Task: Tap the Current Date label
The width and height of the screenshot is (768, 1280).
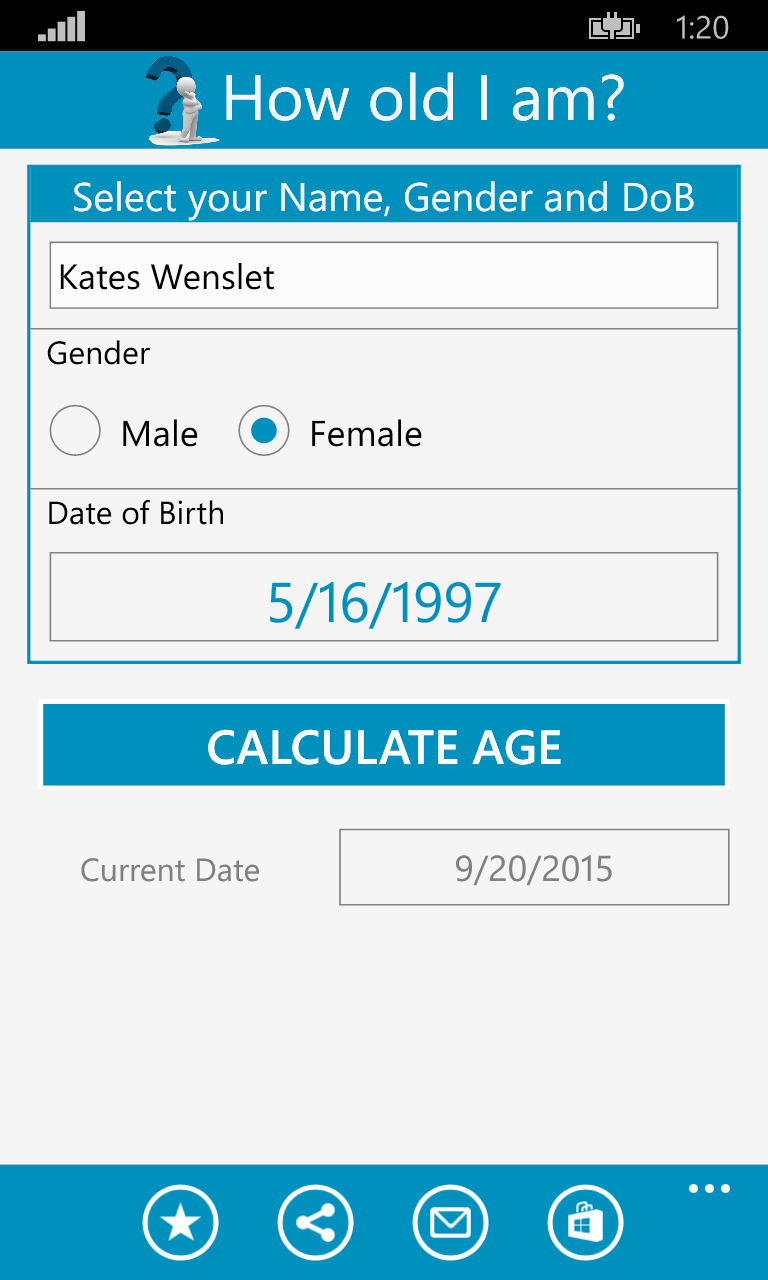Action: click(x=170, y=870)
